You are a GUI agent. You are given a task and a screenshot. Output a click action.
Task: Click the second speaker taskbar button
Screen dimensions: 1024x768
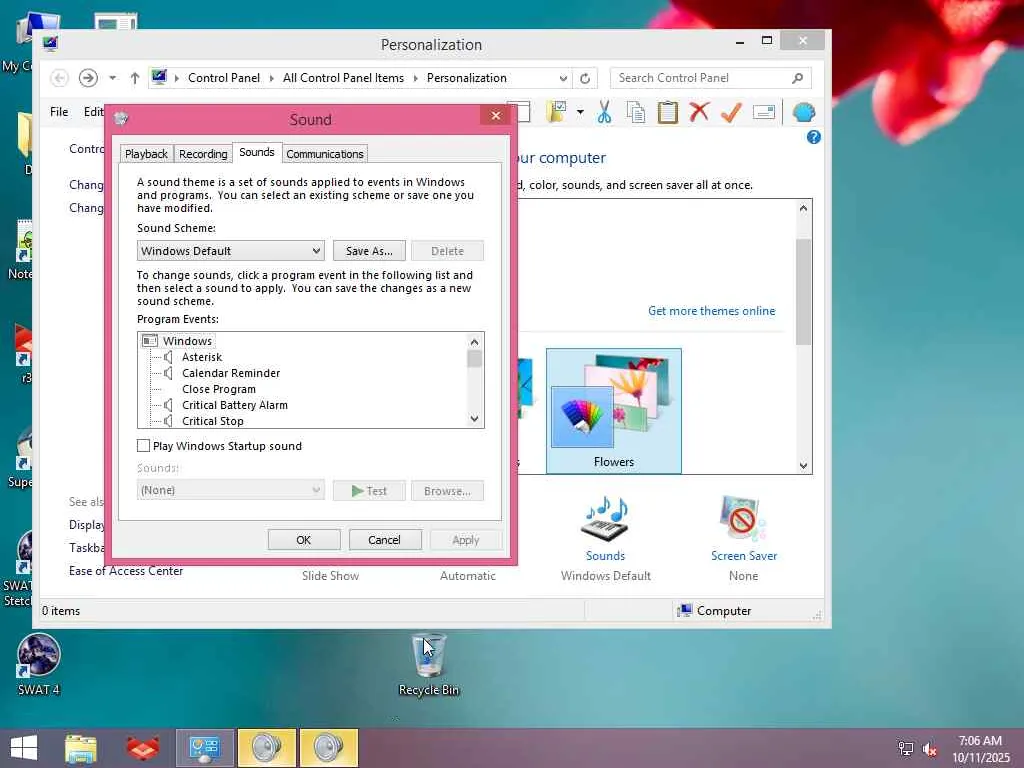[328, 748]
